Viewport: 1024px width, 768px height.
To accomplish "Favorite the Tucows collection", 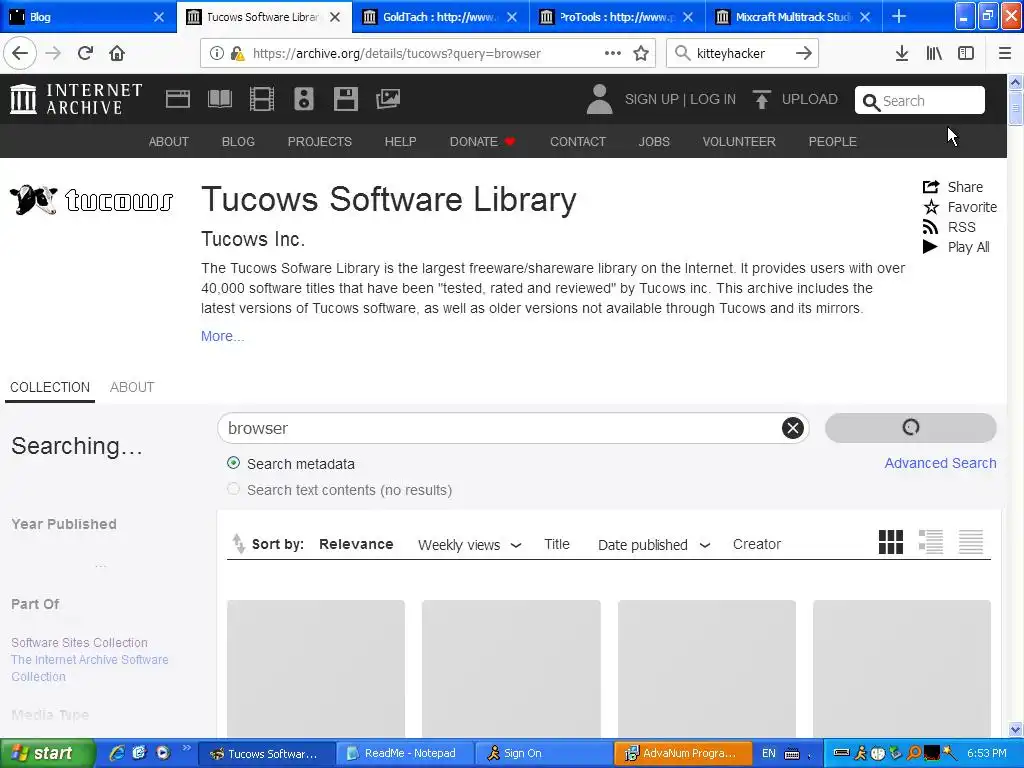I will (959, 207).
